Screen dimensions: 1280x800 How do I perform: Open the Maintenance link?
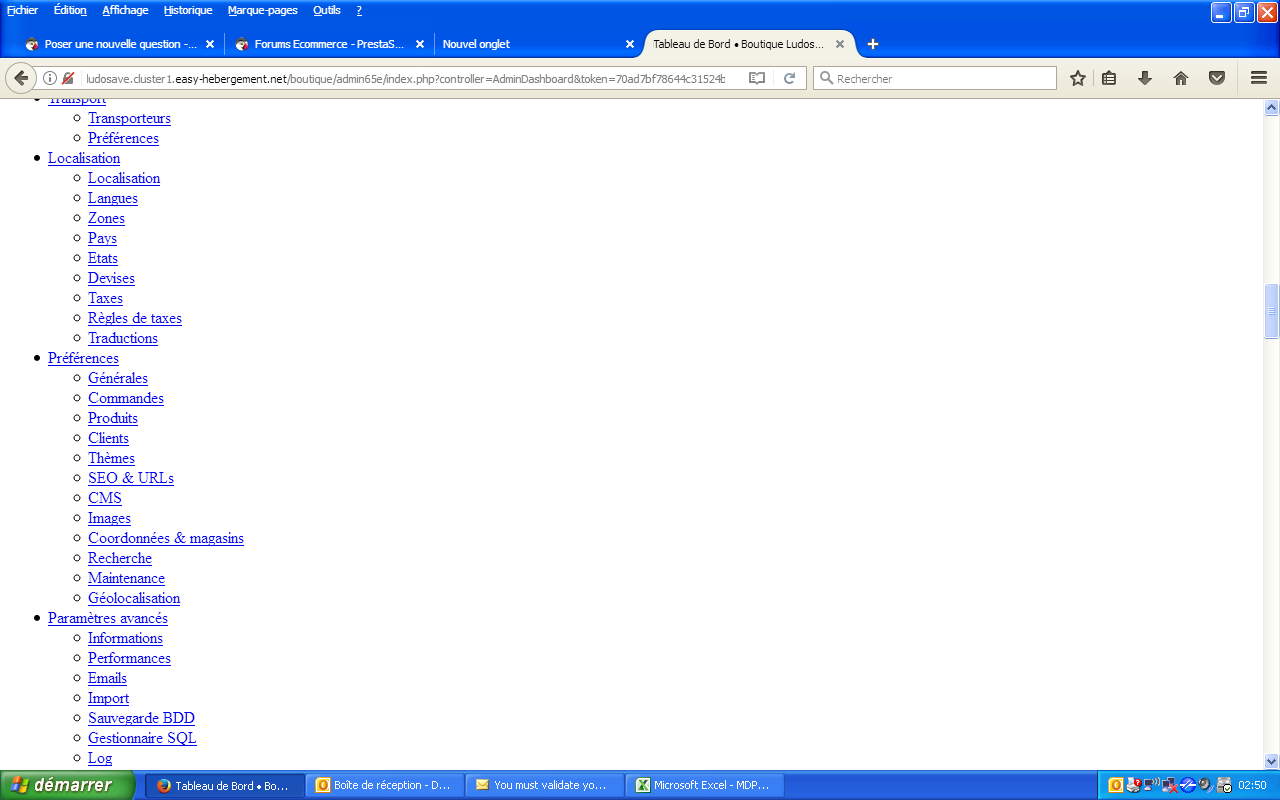pos(126,578)
